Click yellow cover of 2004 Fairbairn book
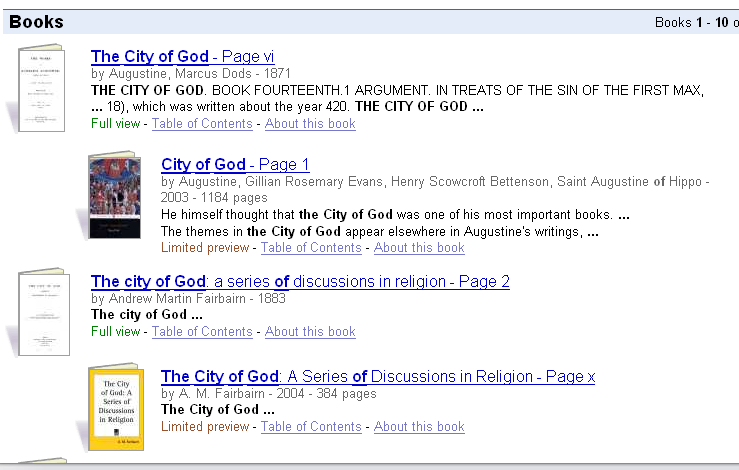739x470 pixels. [116, 406]
